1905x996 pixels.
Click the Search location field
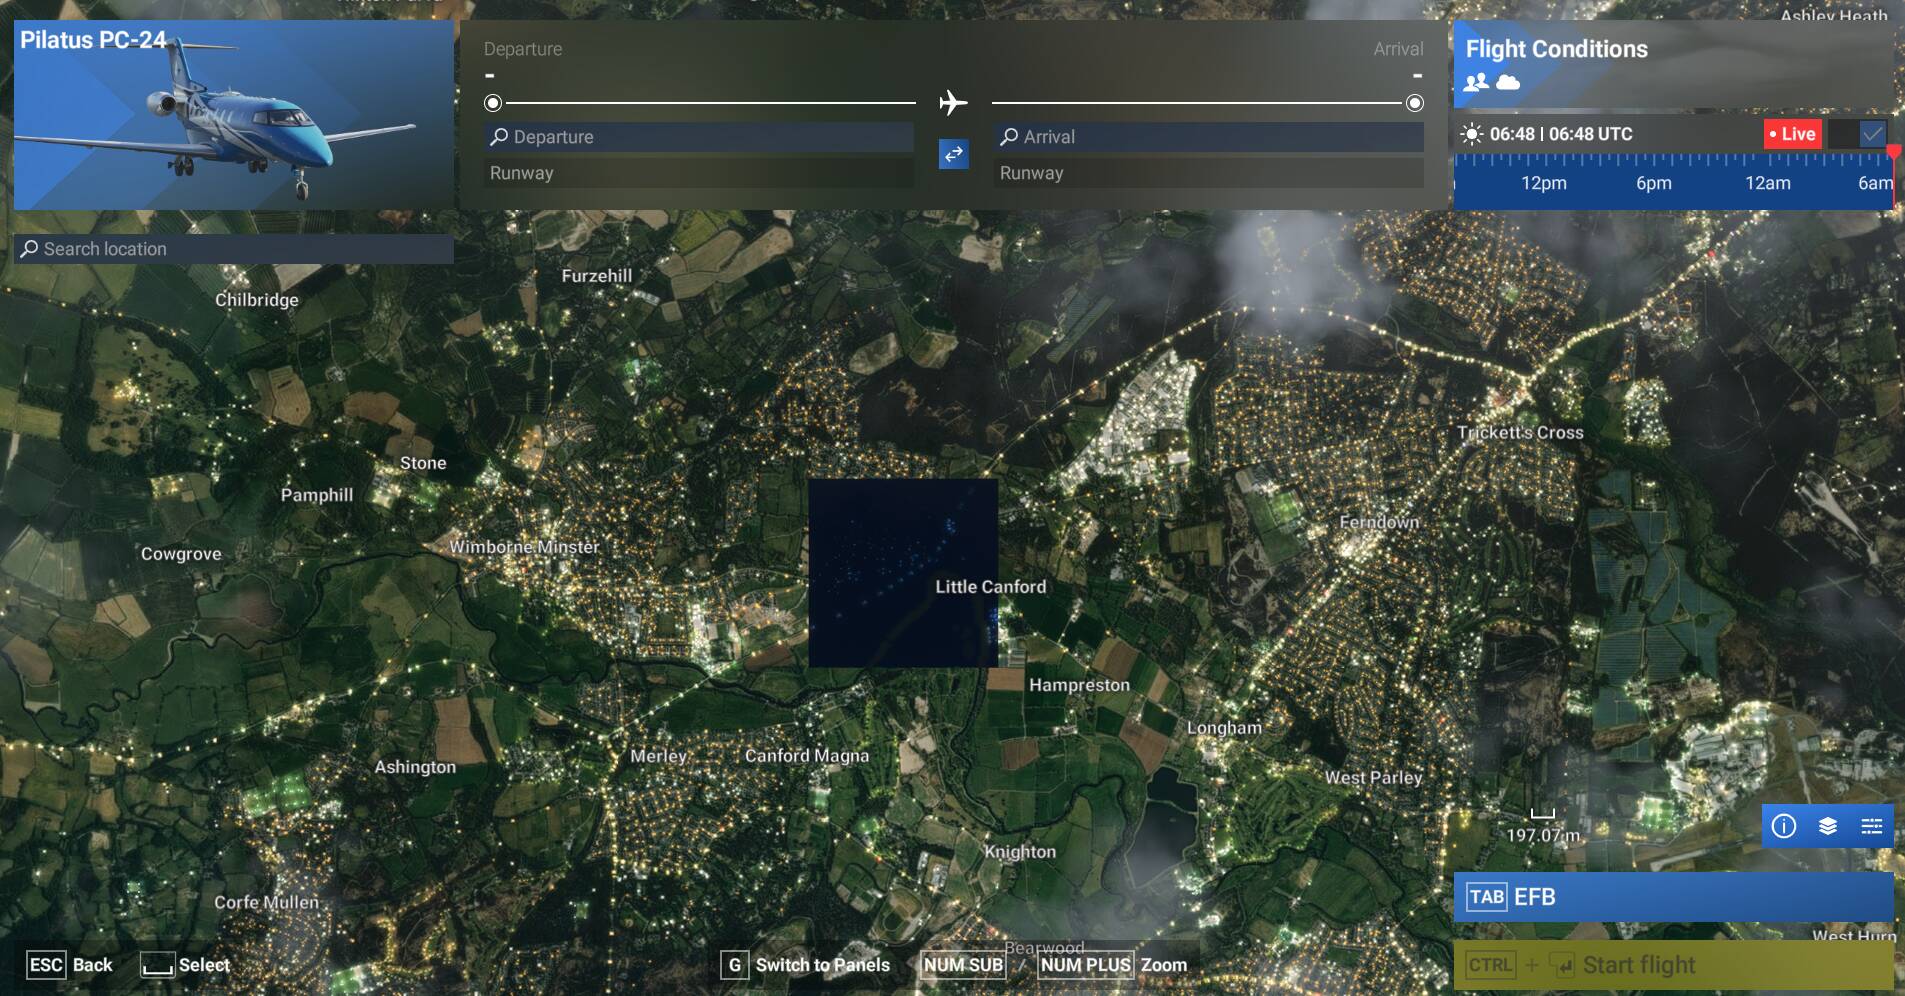tap(234, 249)
